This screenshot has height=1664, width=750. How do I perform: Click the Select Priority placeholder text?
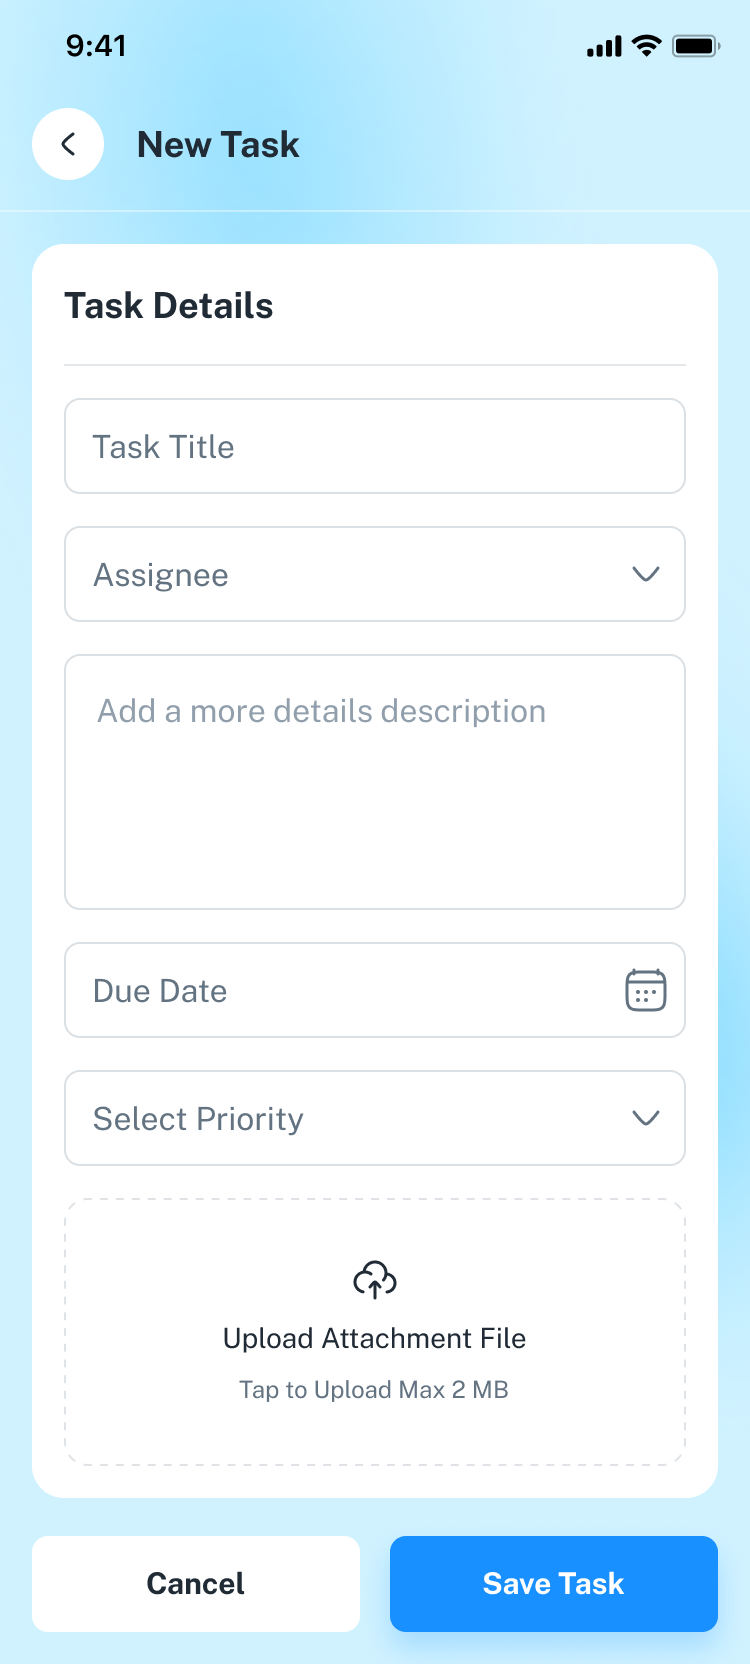[x=198, y=1119]
